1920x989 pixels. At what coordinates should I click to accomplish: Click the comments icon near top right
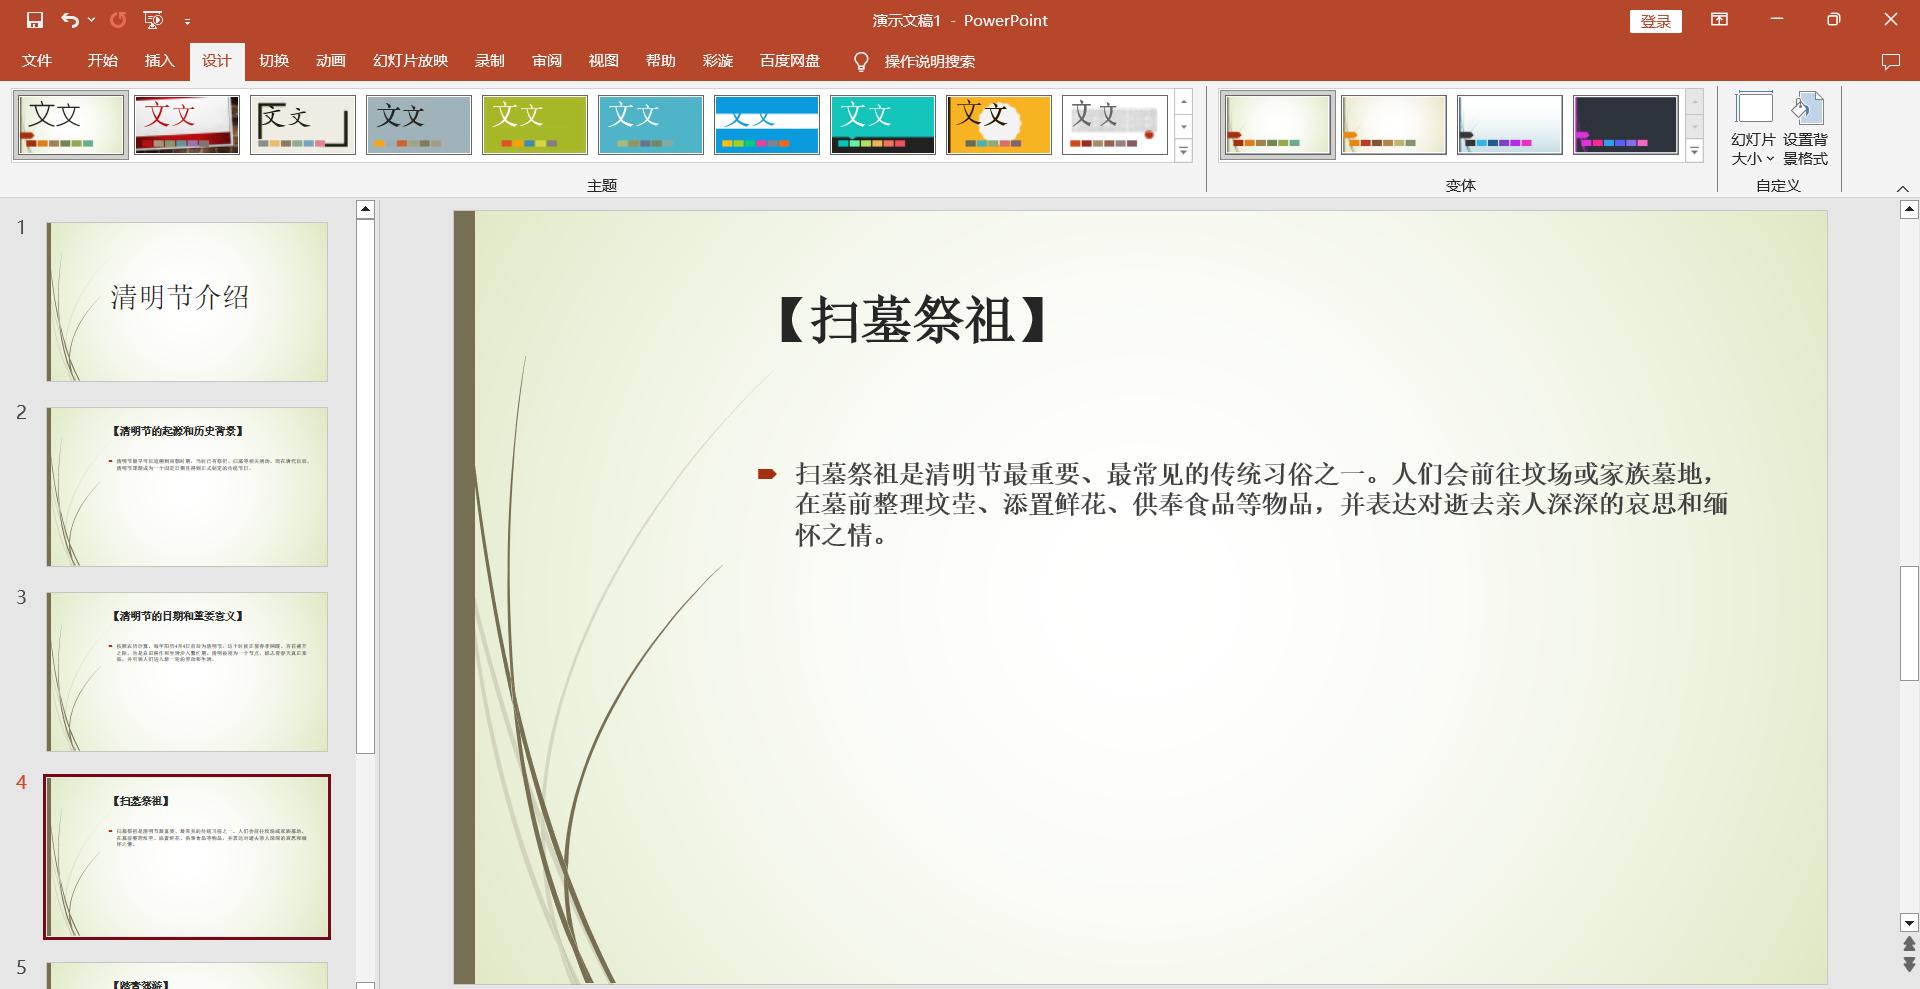[1890, 61]
